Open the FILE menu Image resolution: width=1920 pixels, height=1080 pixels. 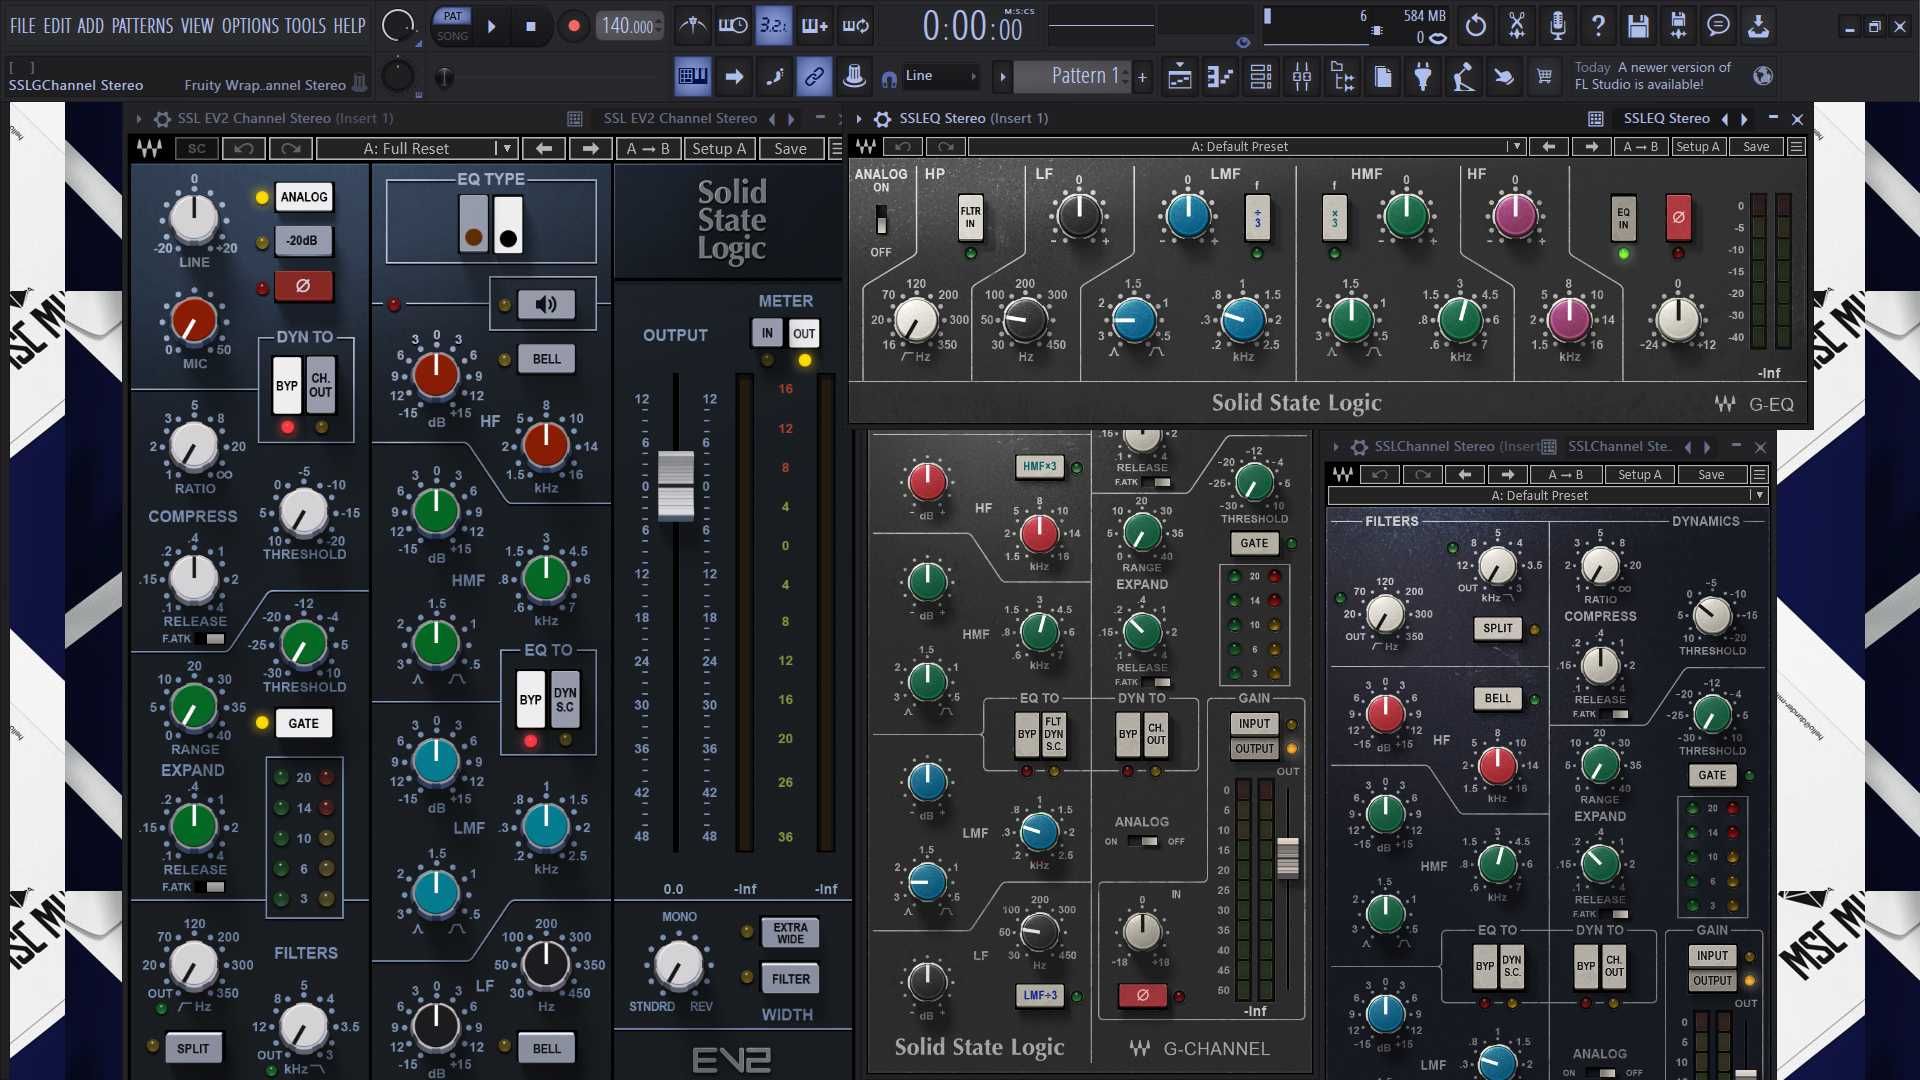[22, 26]
